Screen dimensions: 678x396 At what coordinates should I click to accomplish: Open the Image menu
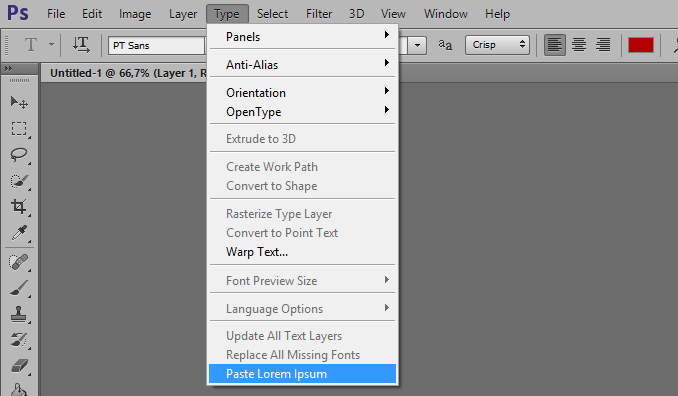coord(135,14)
